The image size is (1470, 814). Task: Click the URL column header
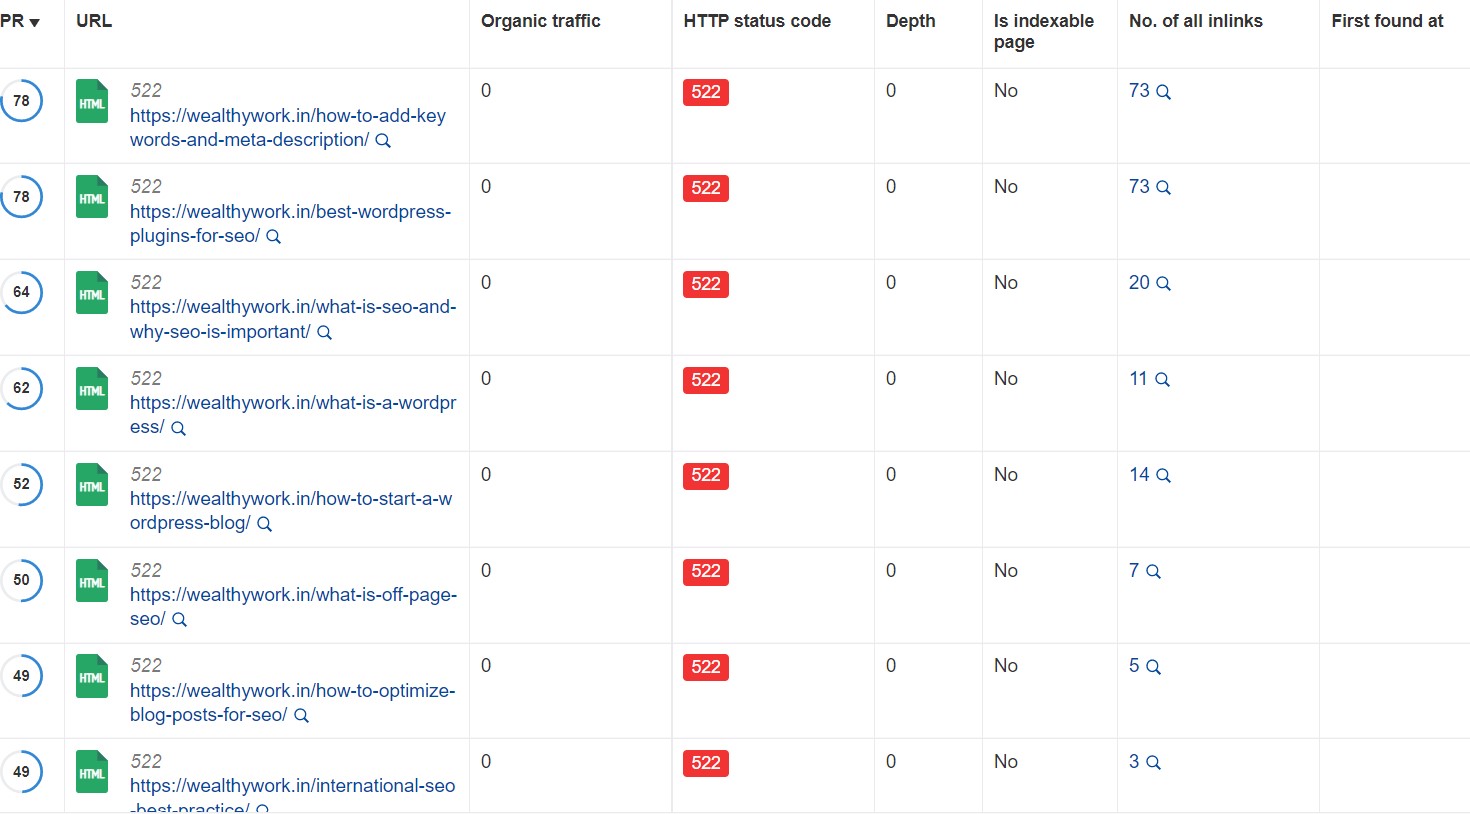click(x=94, y=21)
